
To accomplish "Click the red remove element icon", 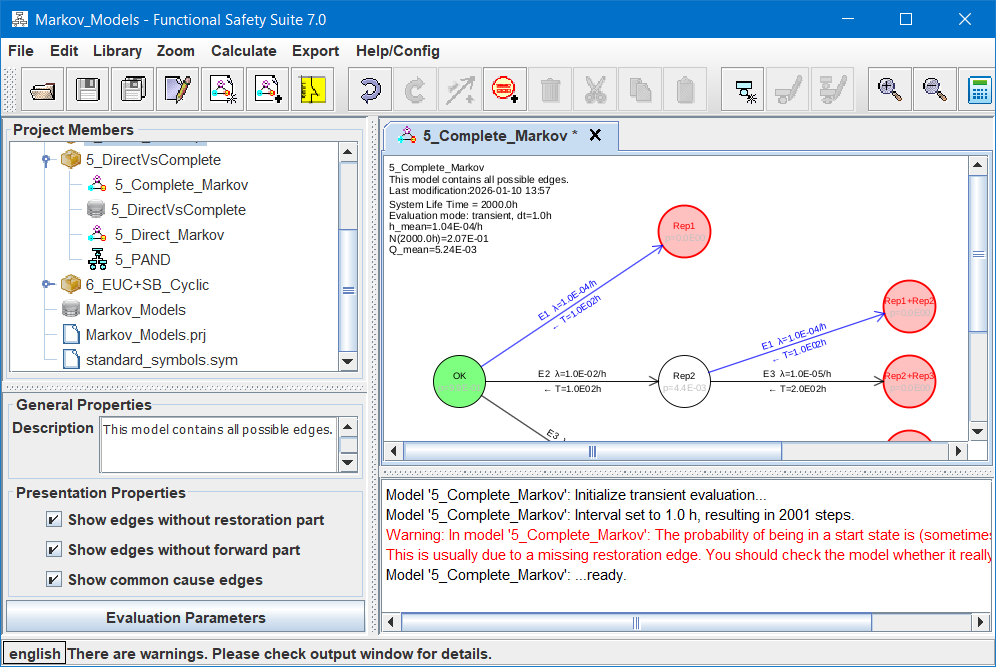I will click(504, 90).
